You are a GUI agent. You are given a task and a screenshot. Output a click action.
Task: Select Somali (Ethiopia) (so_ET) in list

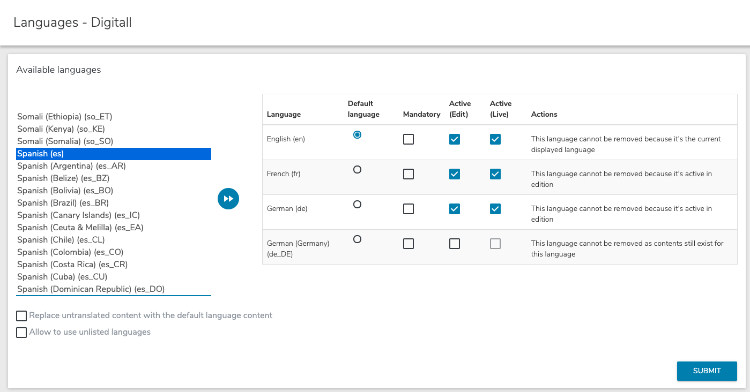(x=113, y=117)
